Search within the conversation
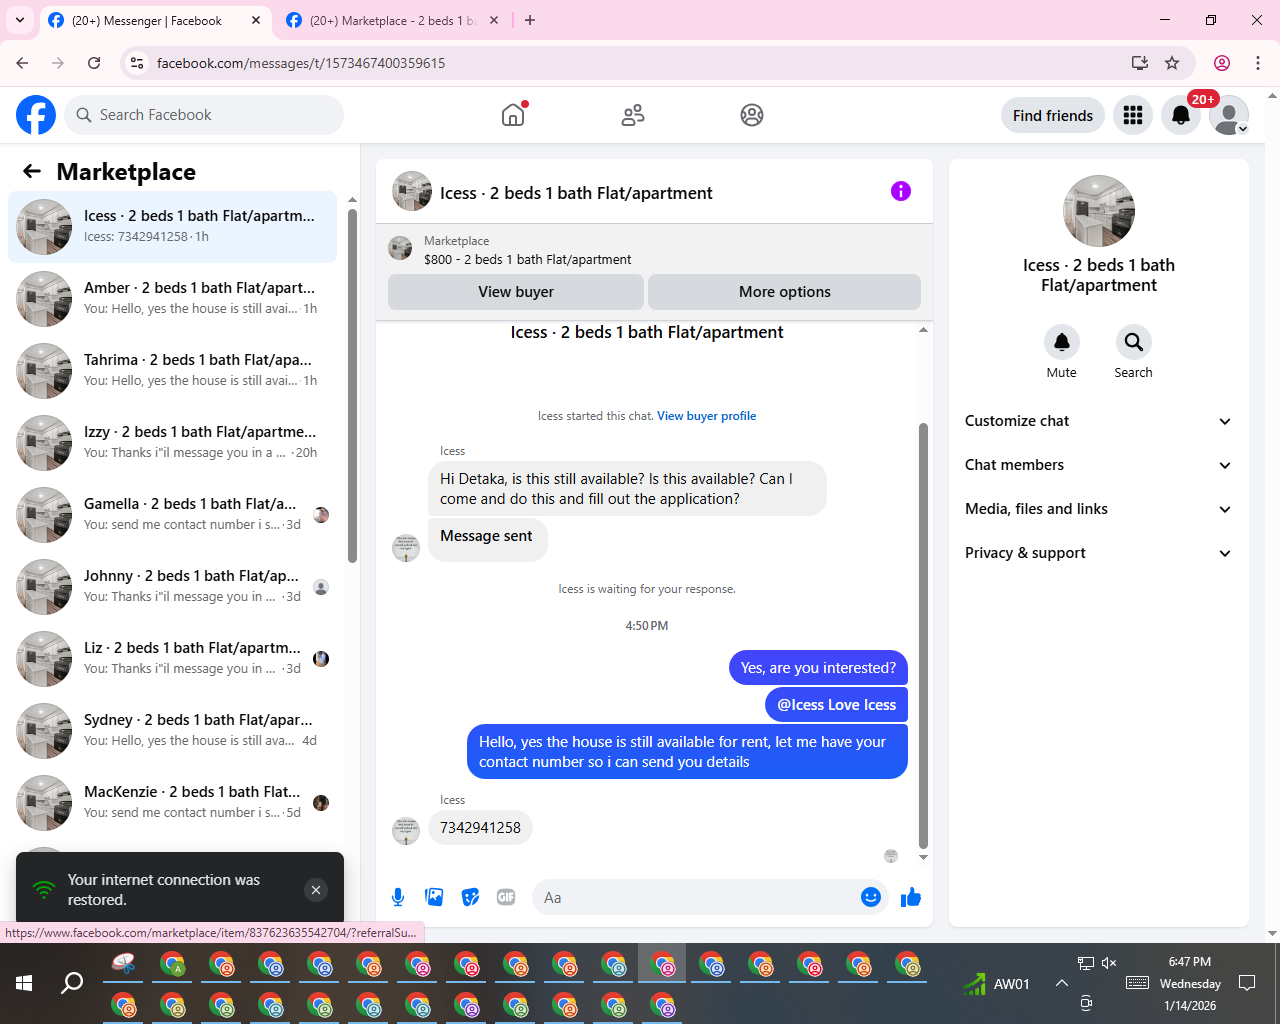 pos(1134,342)
